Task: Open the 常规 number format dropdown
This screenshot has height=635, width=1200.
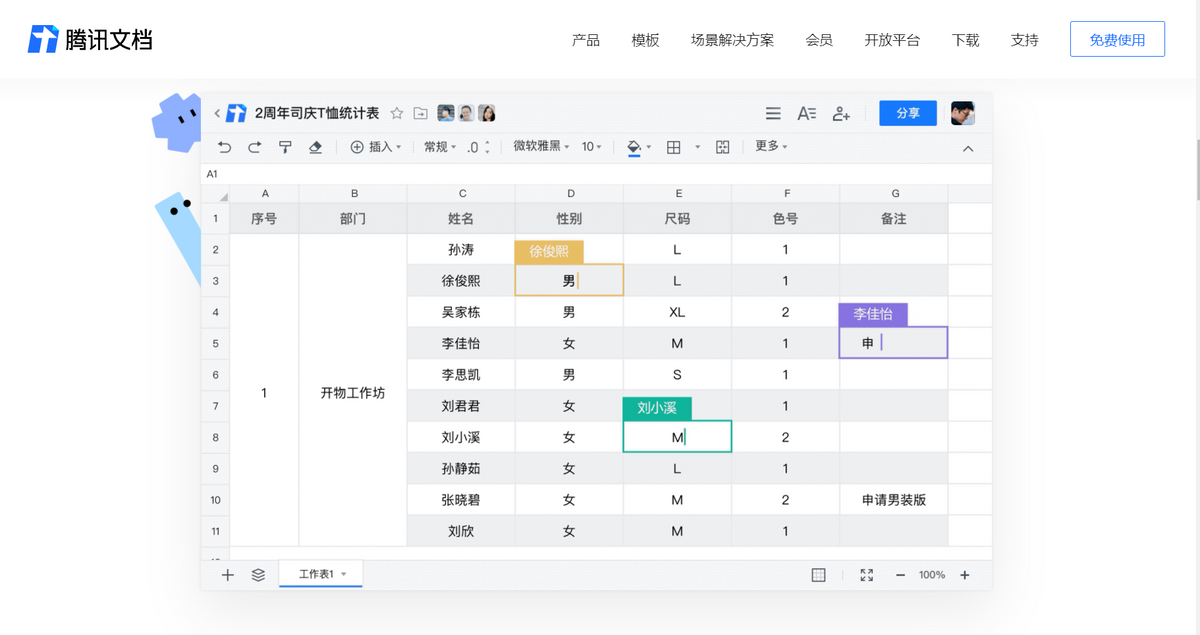Action: tap(440, 147)
